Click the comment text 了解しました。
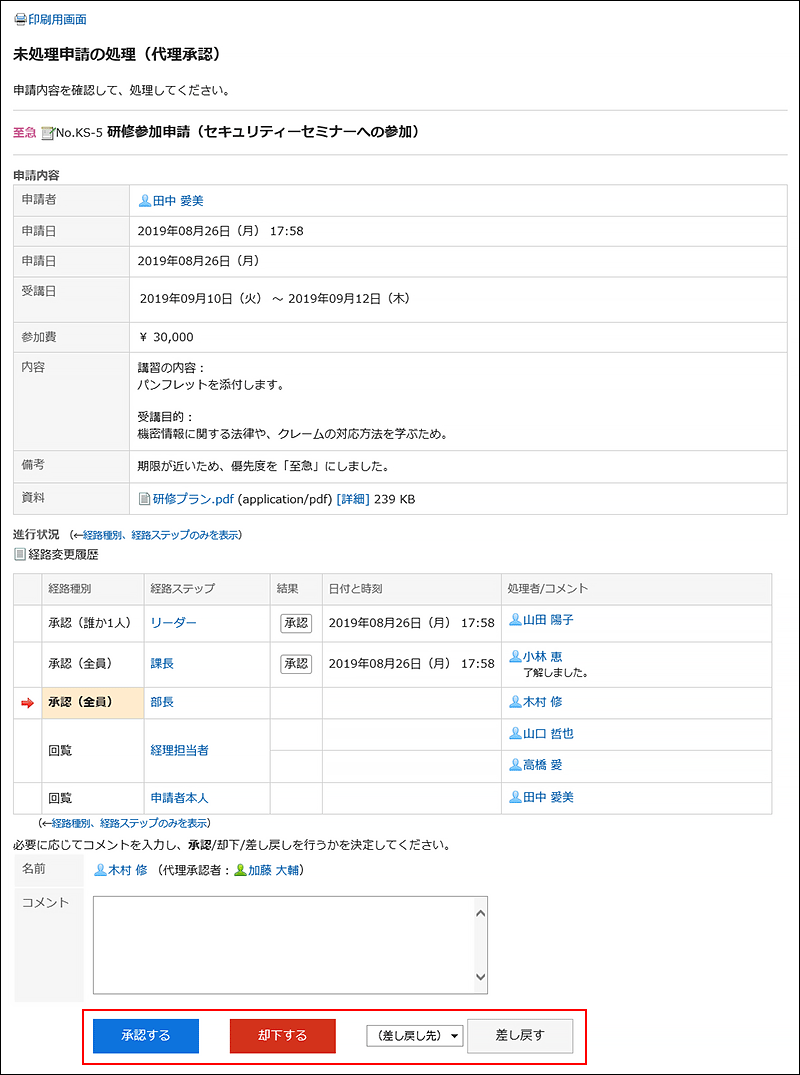This screenshot has width=800, height=1075. click(x=556, y=673)
